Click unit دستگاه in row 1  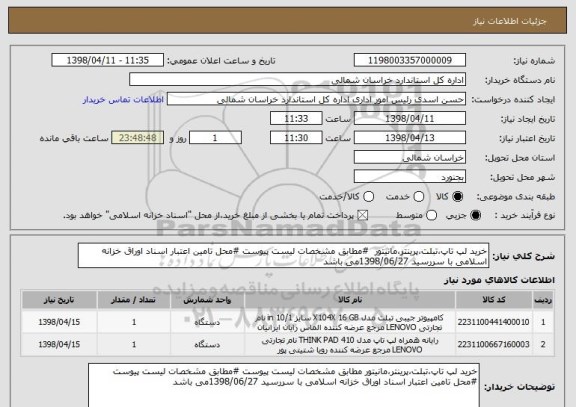click(207, 322)
